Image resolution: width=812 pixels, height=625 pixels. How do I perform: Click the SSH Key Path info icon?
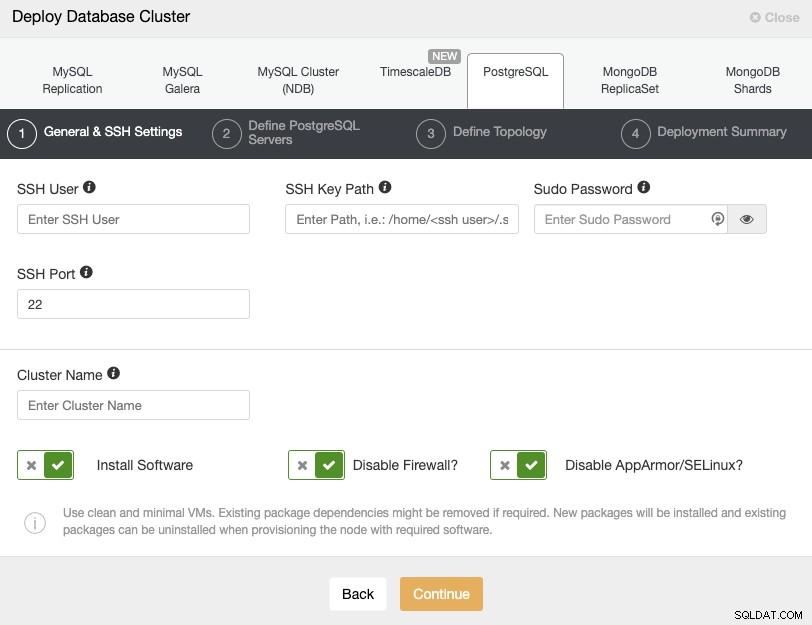pos(385,187)
